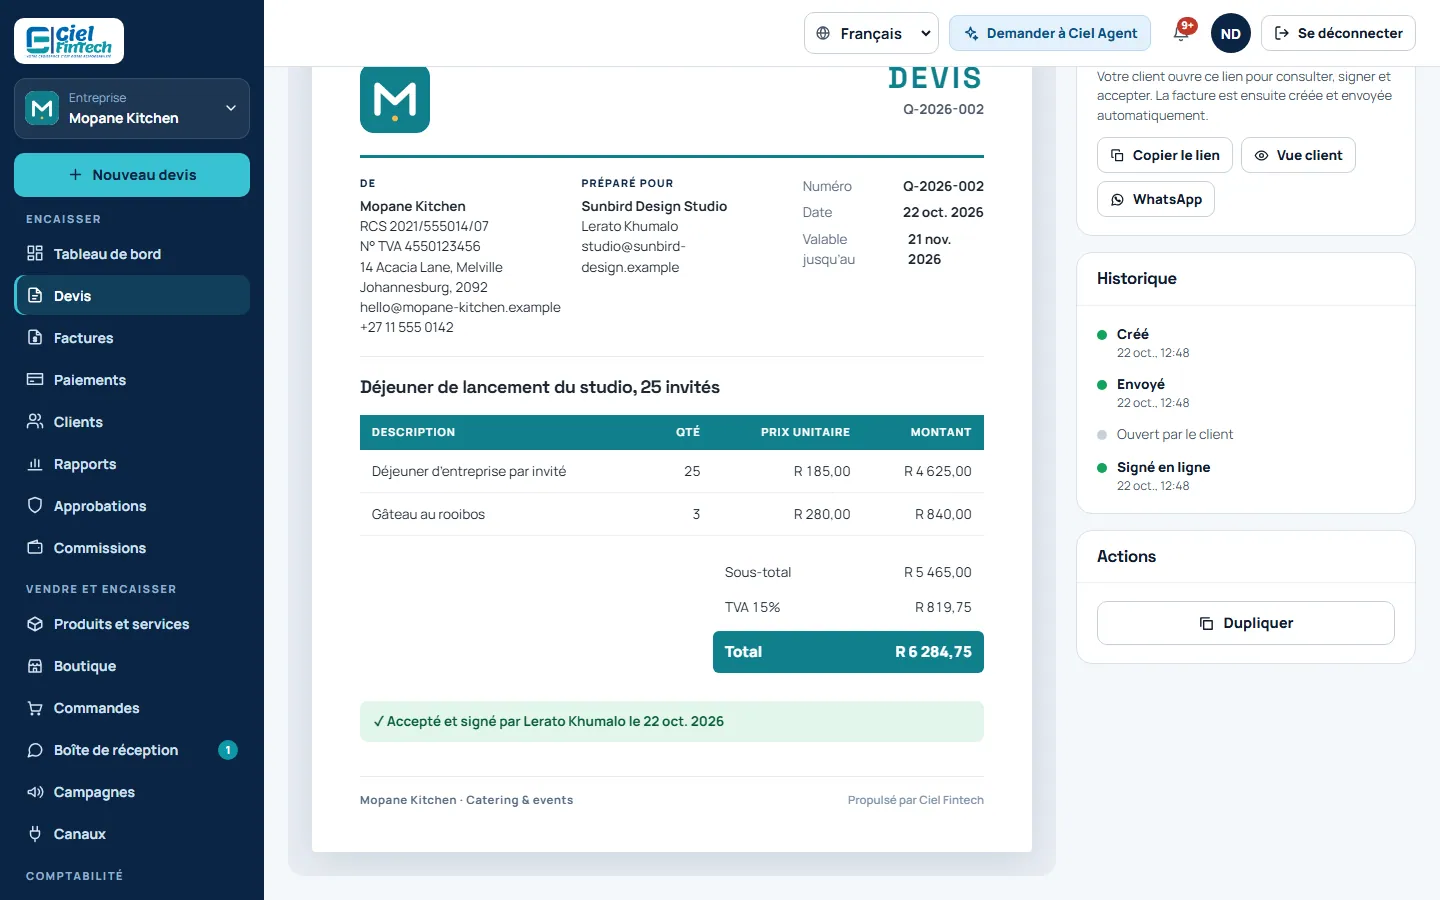This screenshot has width=1440, height=900.
Task: Copy the quote link with Copier le lien
Action: pos(1165,155)
